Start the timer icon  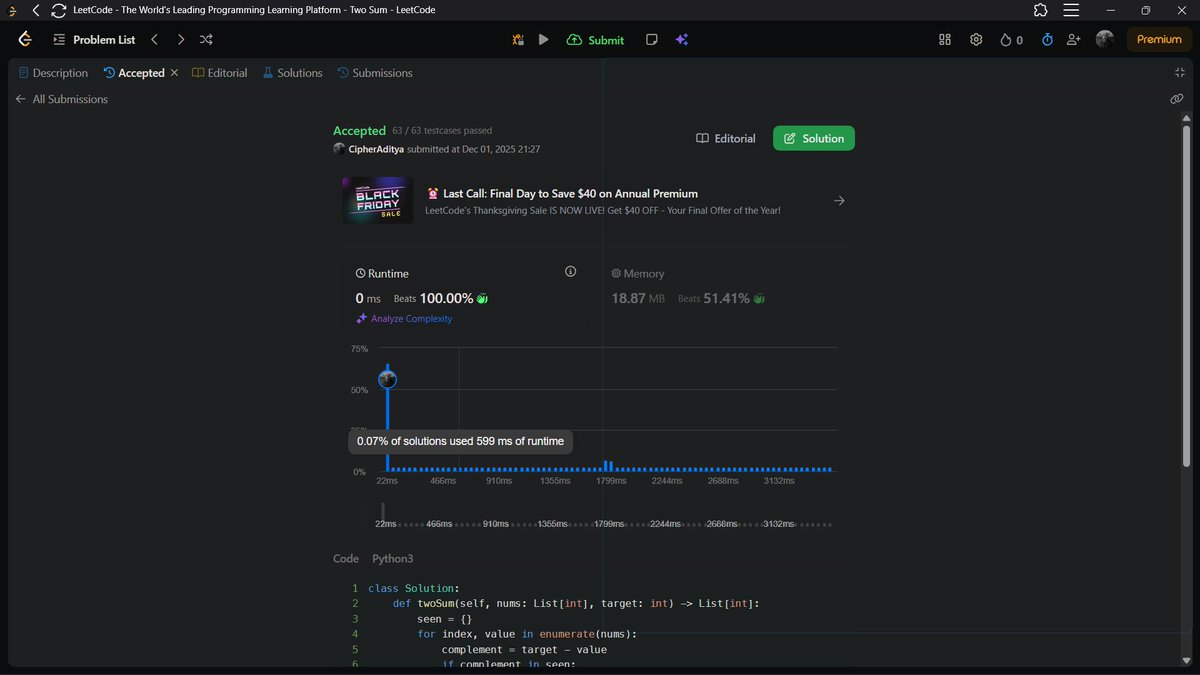pos(1047,40)
